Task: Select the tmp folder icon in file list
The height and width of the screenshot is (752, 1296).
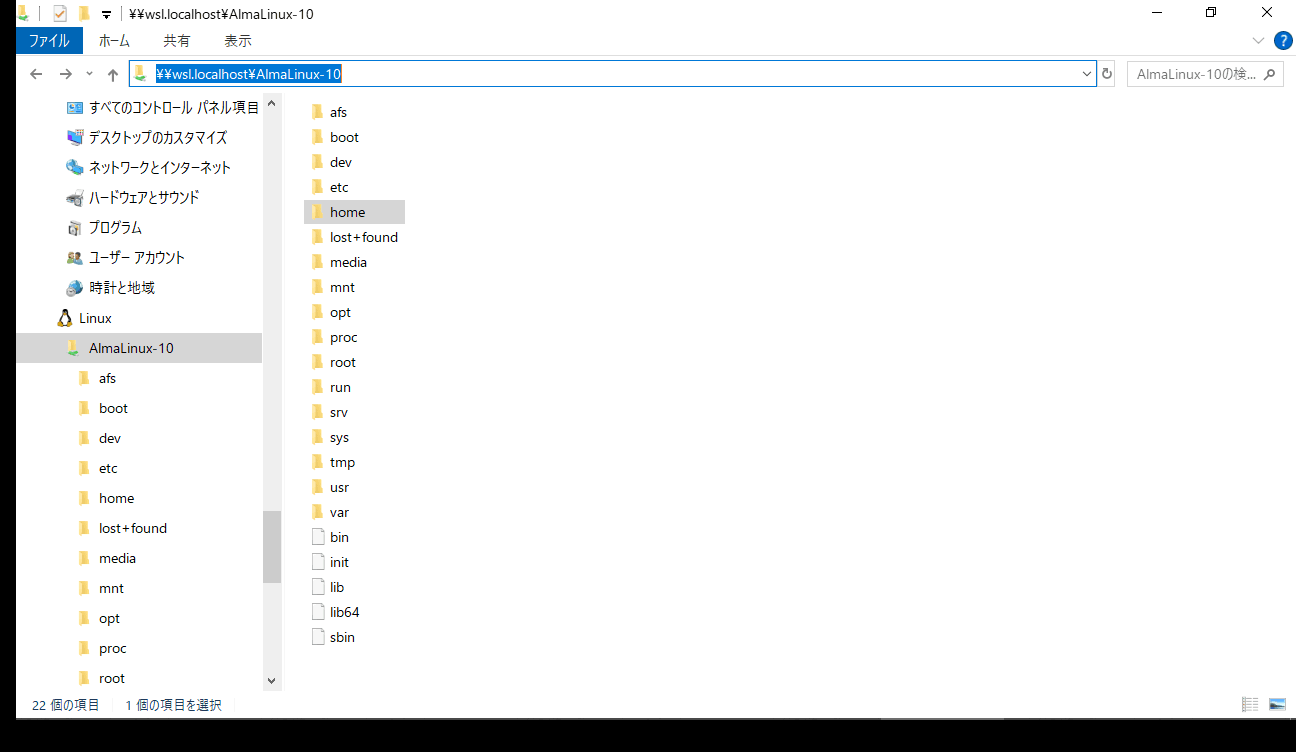Action: pyautogui.click(x=318, y=462)
